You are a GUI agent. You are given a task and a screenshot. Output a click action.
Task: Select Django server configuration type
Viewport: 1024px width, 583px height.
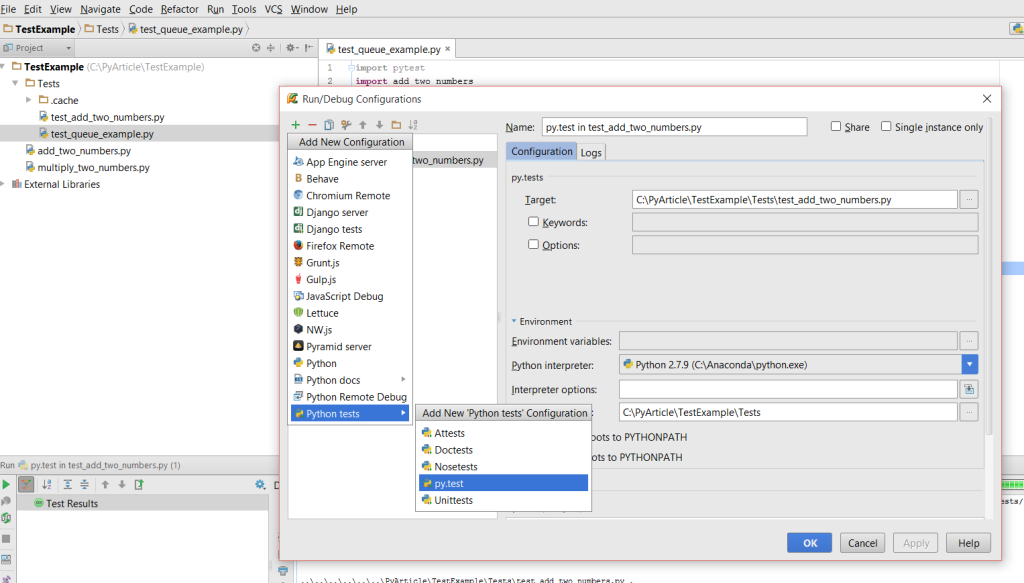(350, 212)
